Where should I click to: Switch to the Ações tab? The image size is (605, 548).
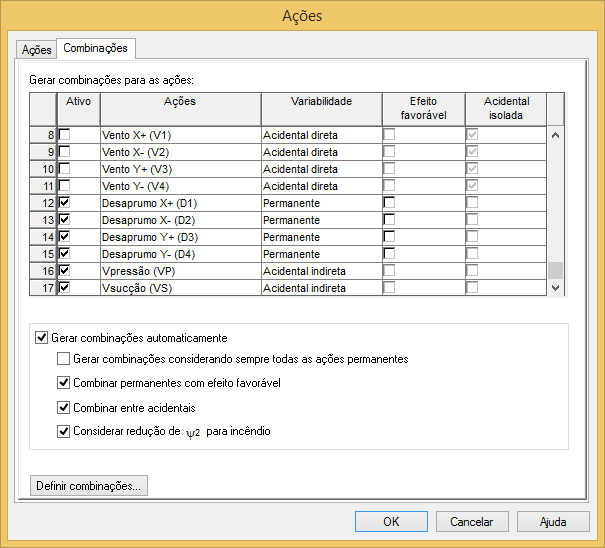point(36,50)
